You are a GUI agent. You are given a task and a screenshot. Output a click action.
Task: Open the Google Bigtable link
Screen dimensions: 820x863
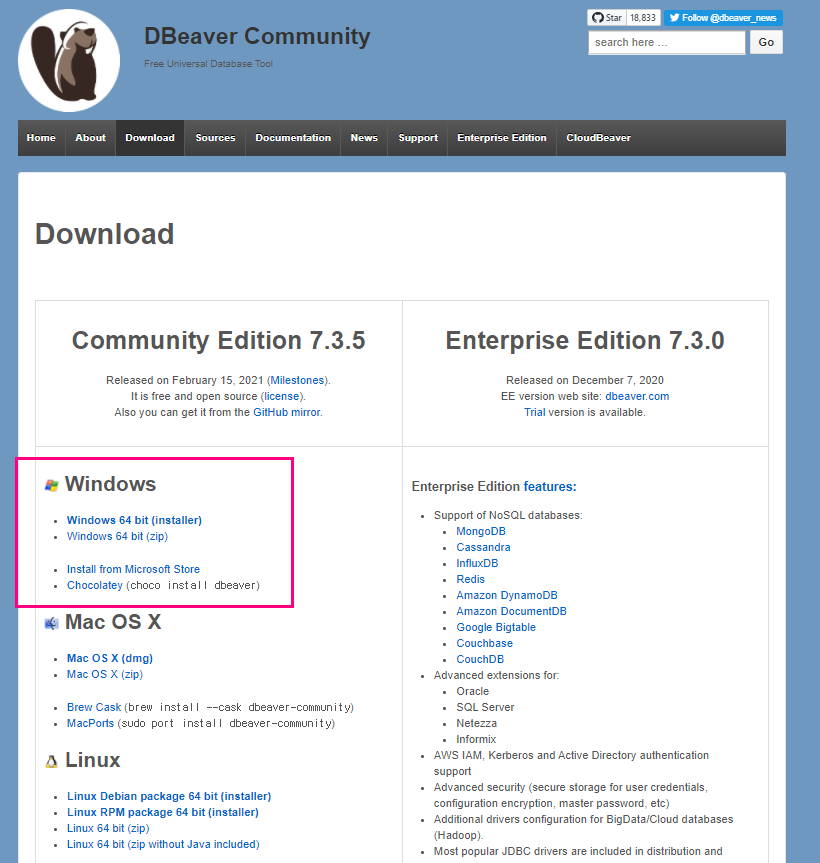[496, 627]
